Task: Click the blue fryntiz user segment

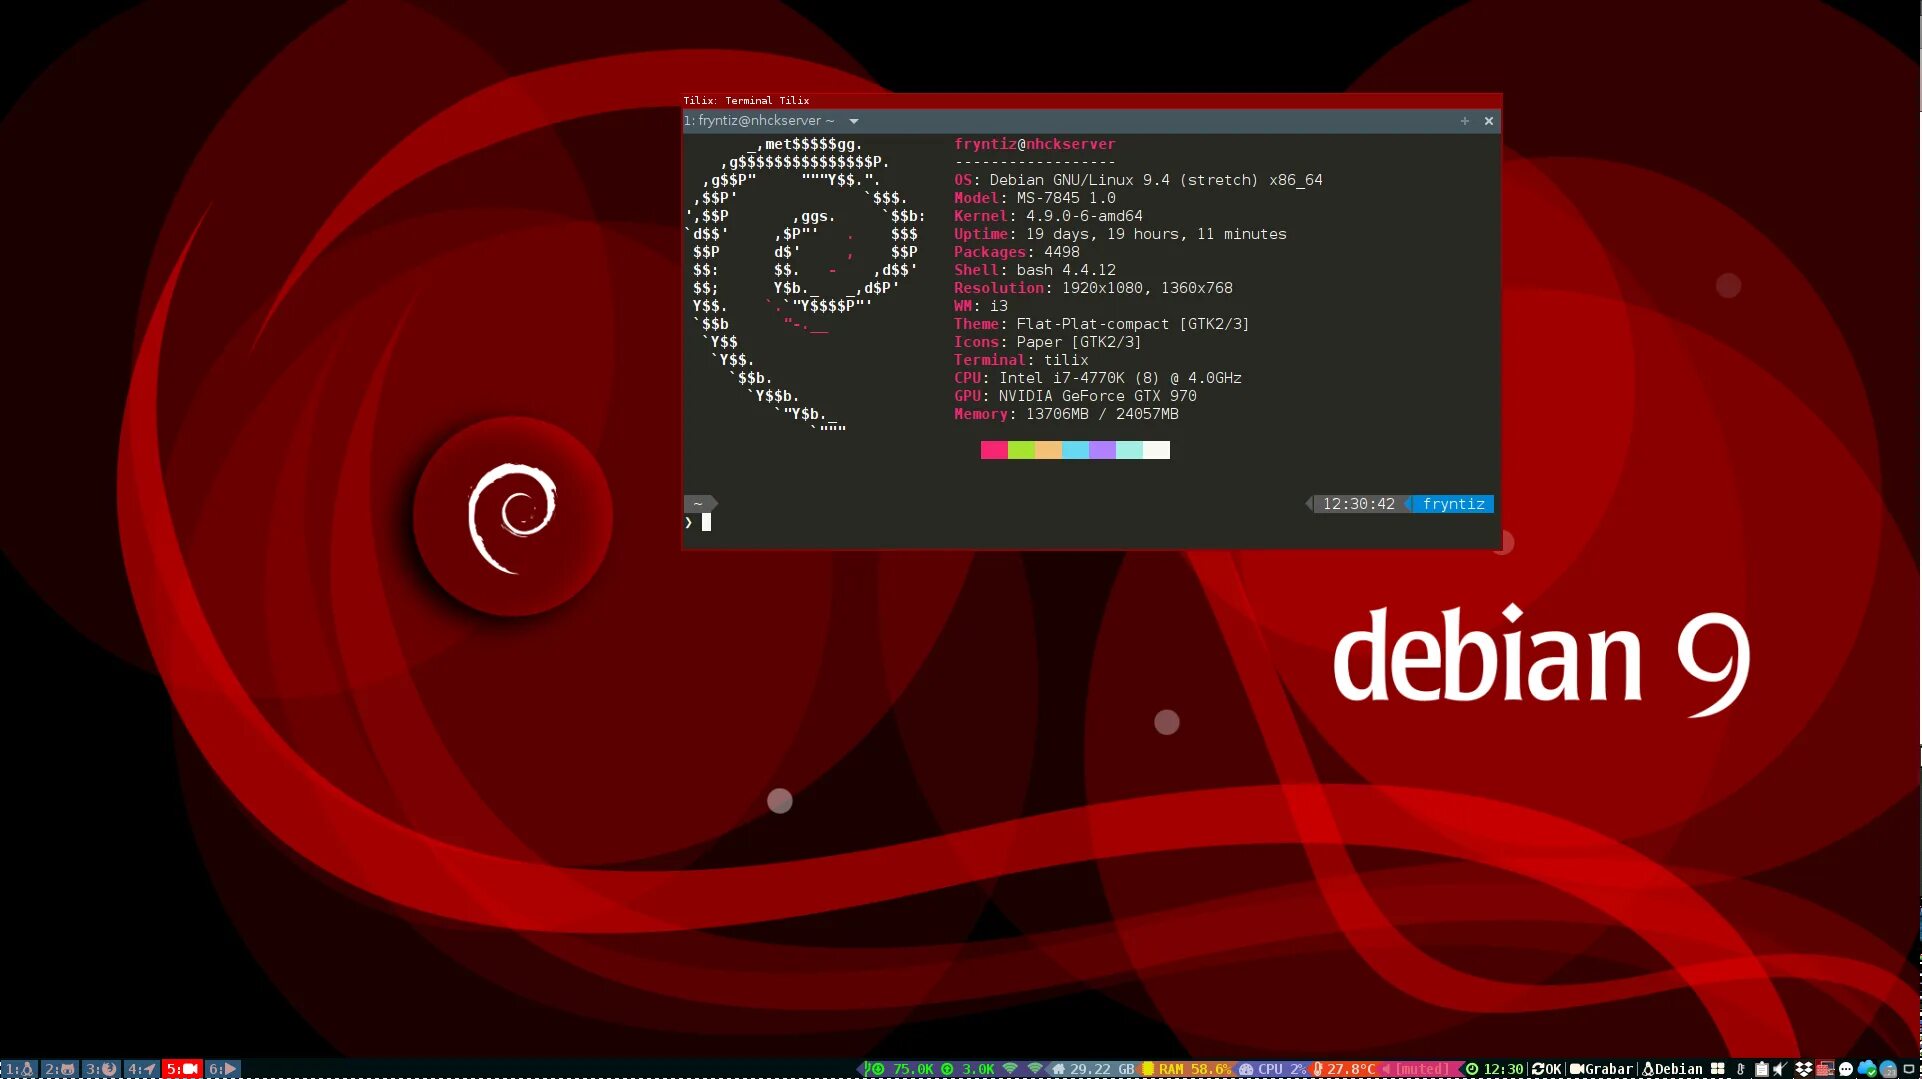Action: pos(1453,504)
